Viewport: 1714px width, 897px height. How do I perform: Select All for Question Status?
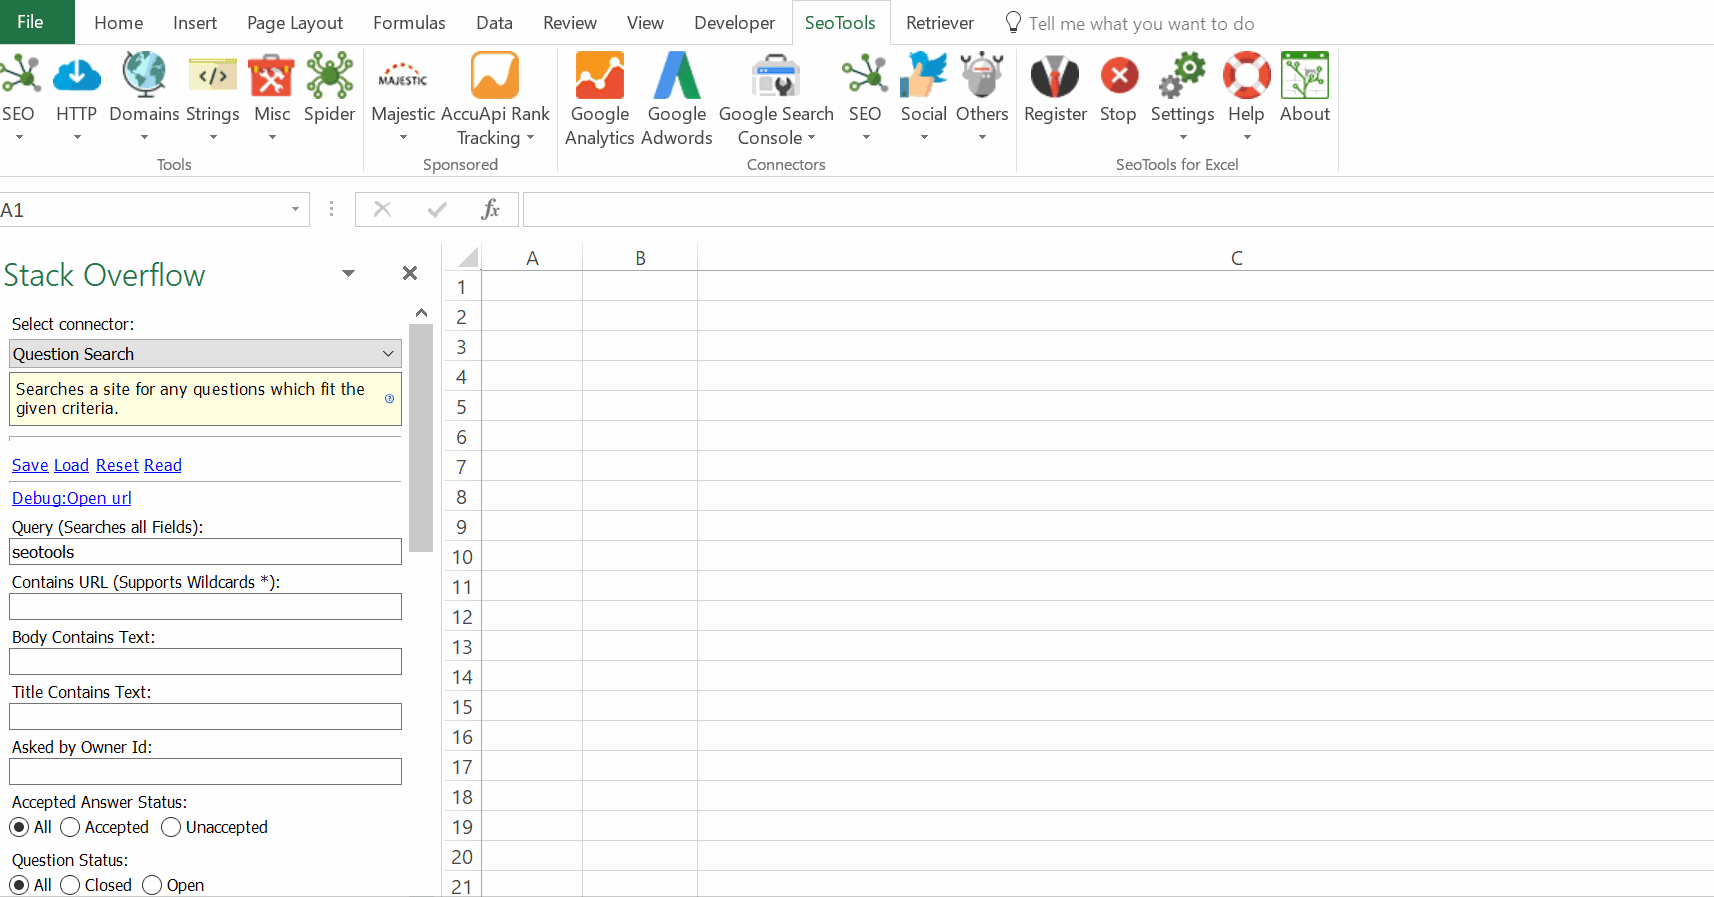point(19,885)
